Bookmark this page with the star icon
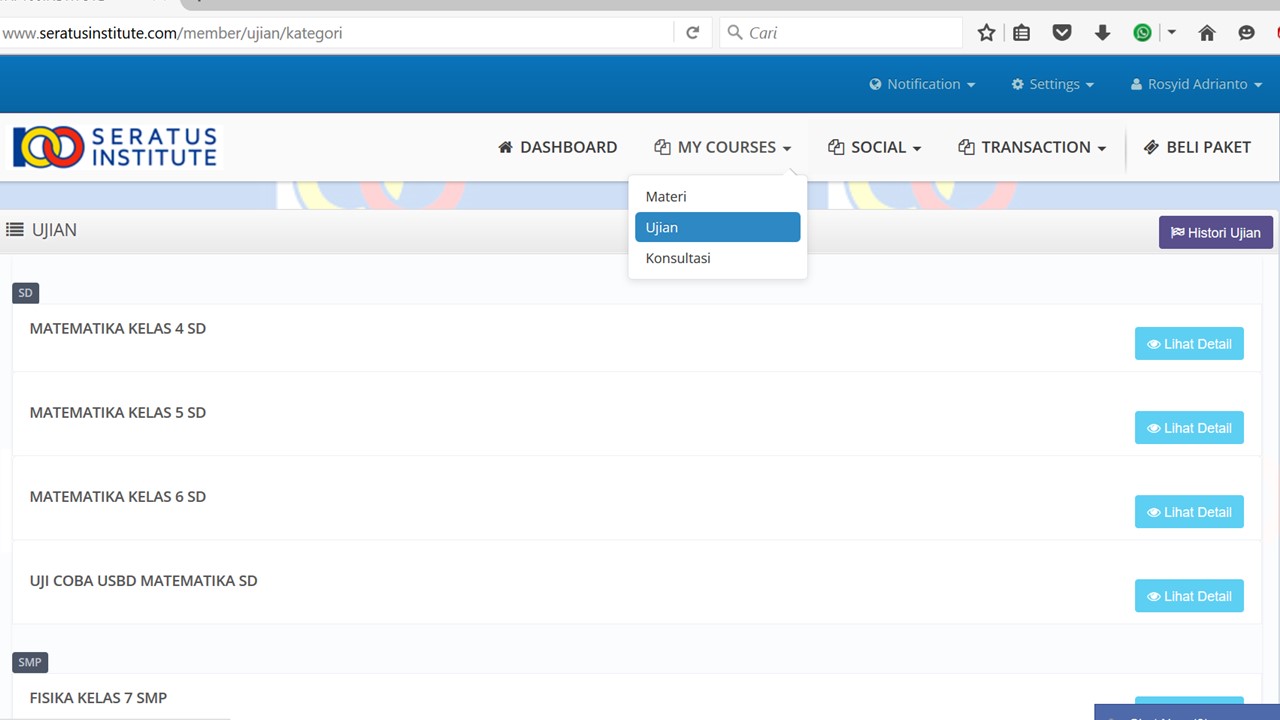The height and width of the screenshot is (720, 1280). pos(986,33)
